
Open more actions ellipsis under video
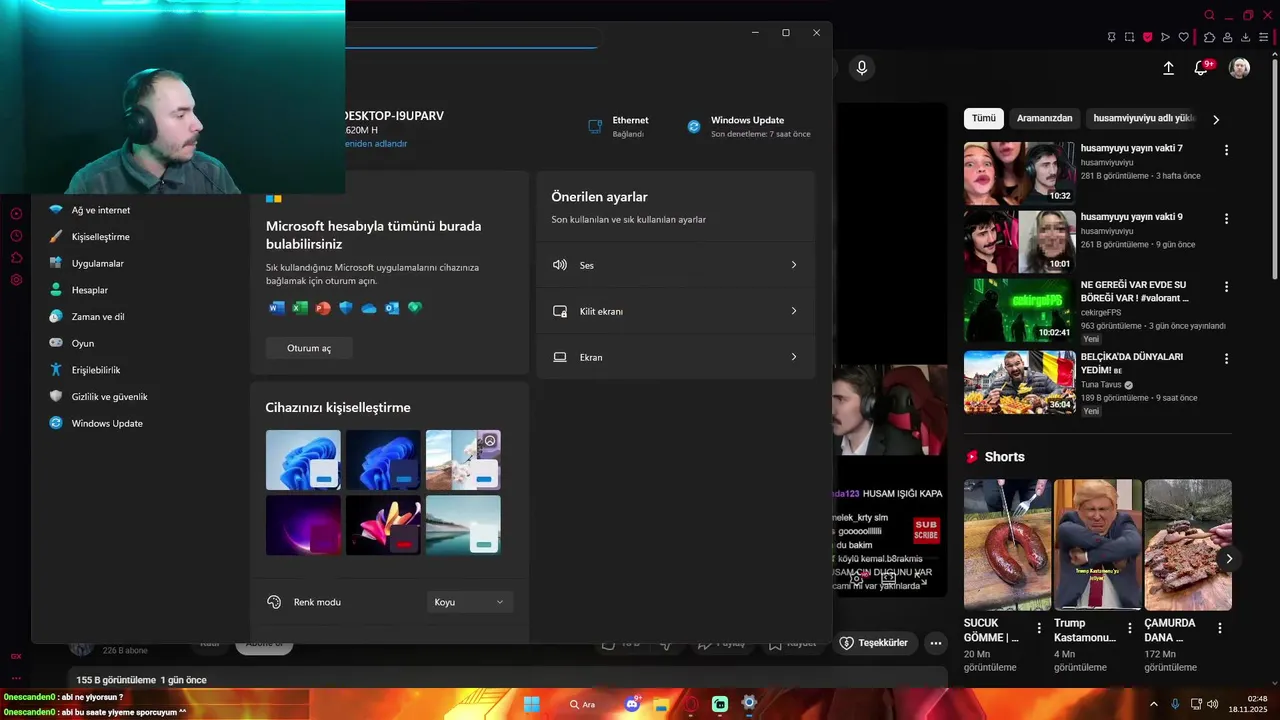[935, 643]
